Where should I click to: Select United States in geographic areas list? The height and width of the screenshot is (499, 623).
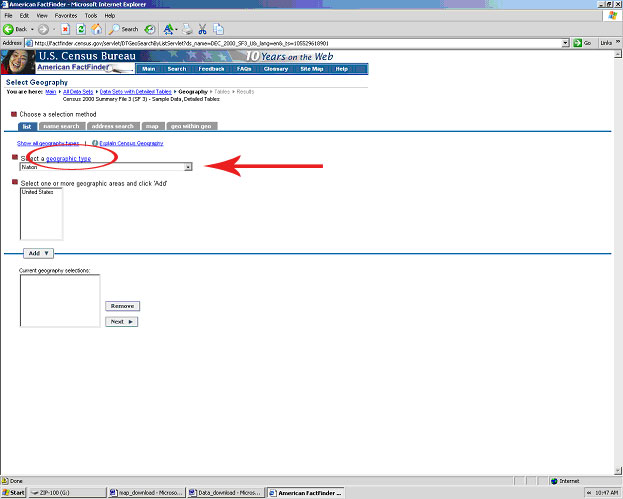click(37, 192)
